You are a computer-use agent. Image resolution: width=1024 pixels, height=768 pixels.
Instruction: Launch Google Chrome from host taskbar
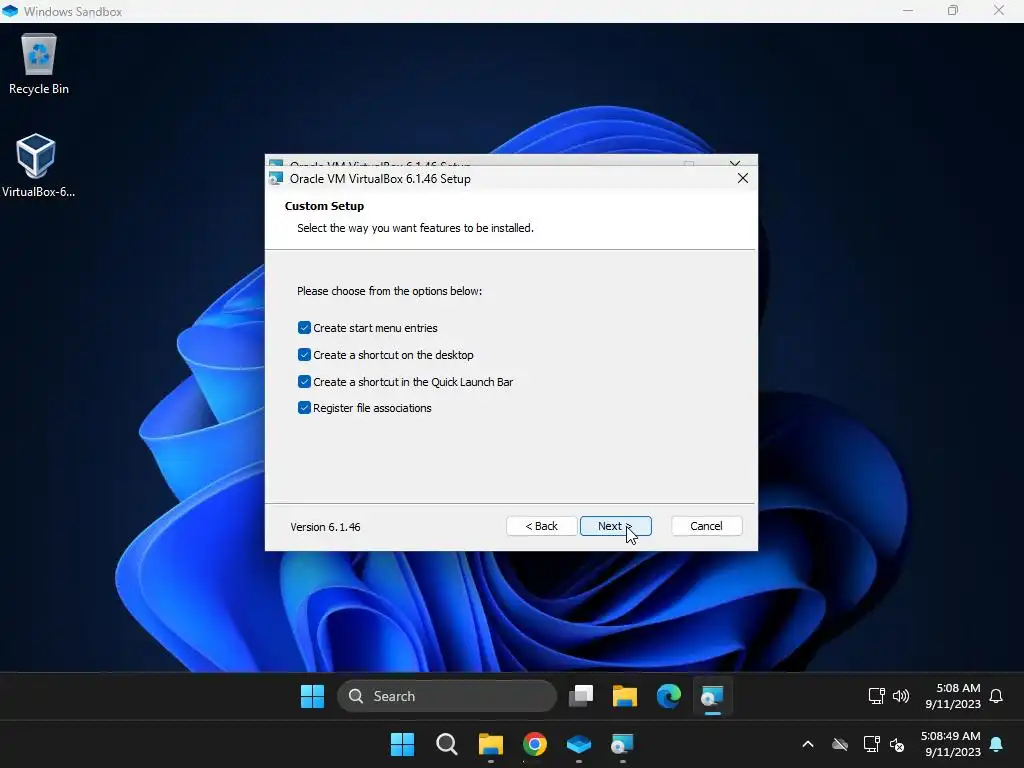tap(534, 744)
